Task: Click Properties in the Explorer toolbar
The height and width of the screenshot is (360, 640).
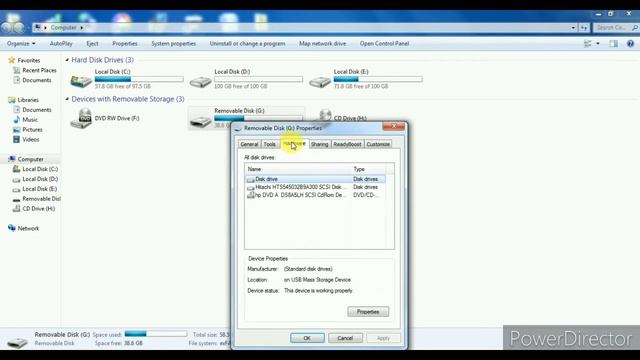Action: [x=125, y=44]
